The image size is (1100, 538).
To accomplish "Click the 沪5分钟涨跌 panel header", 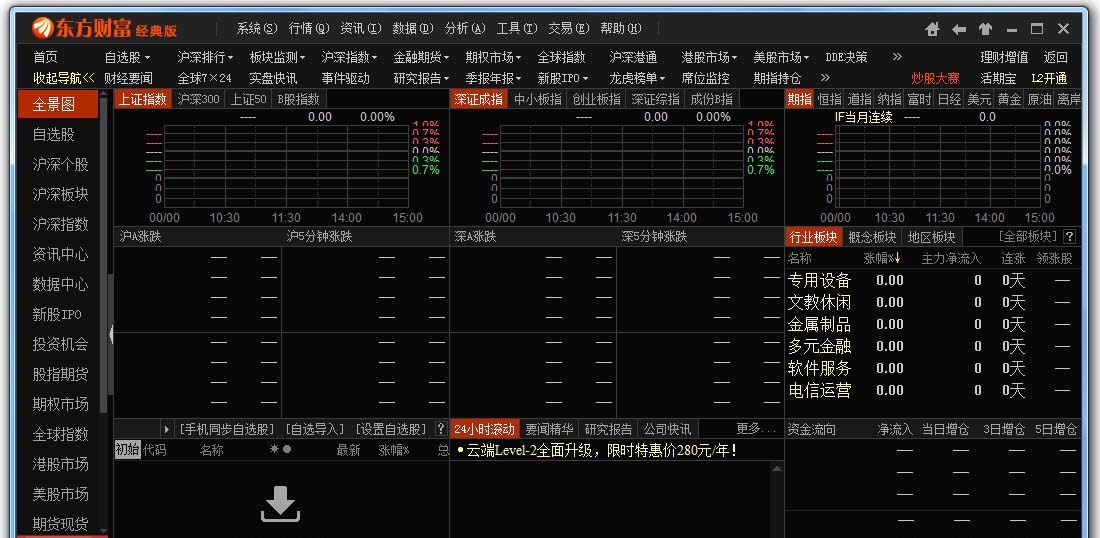I will point(319,237).
